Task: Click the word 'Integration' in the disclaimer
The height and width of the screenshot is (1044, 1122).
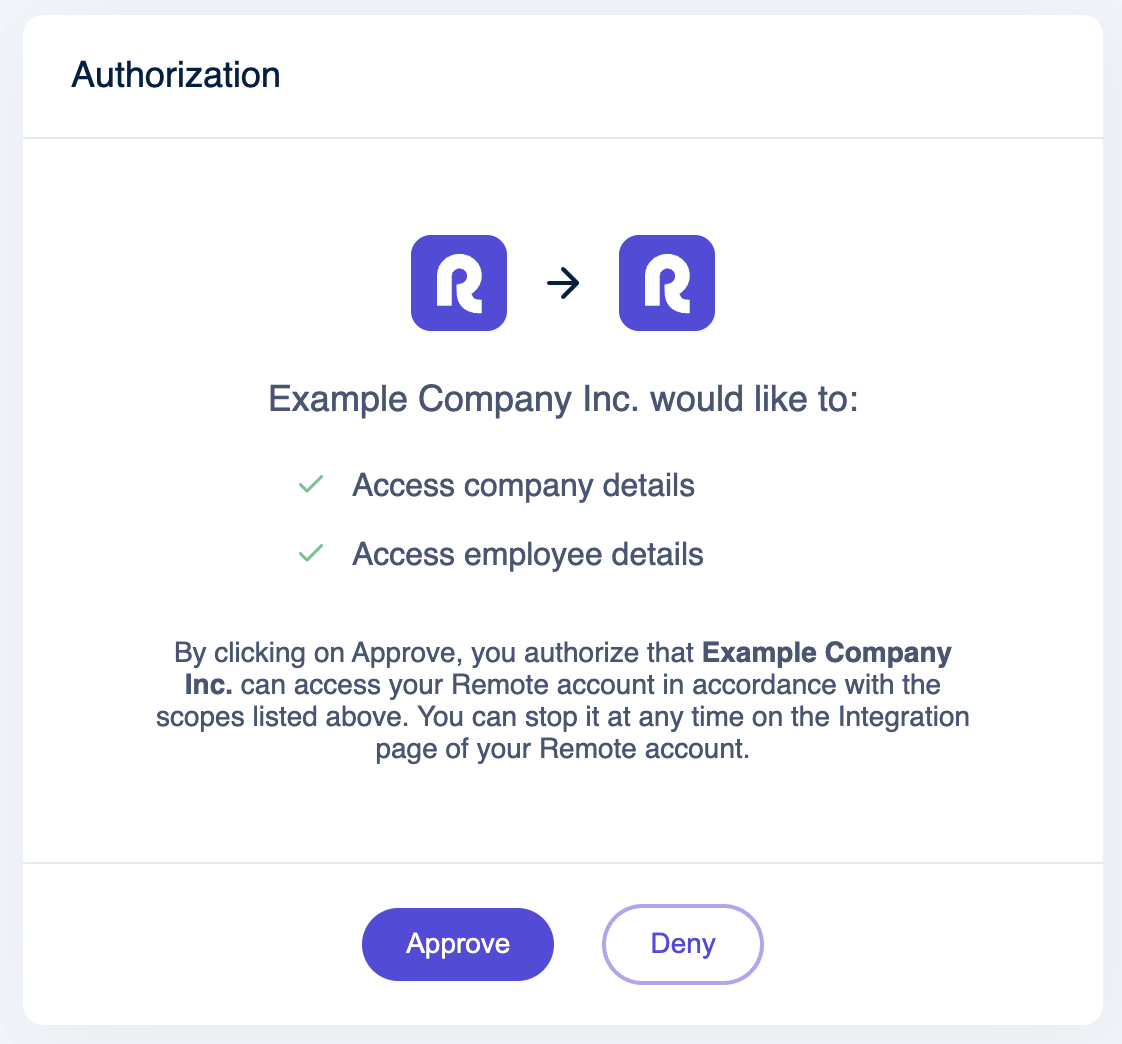Action: click(x=904, y=717)
